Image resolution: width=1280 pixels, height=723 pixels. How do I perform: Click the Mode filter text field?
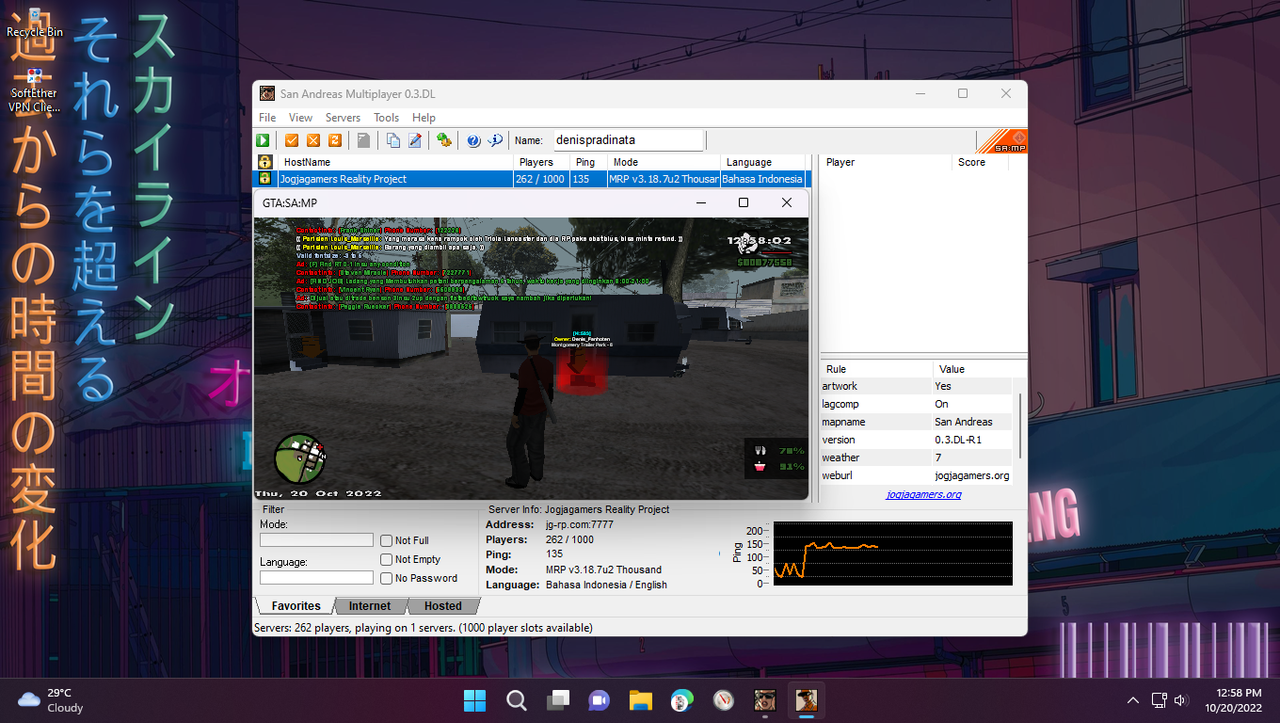click(x=316, y=540)
